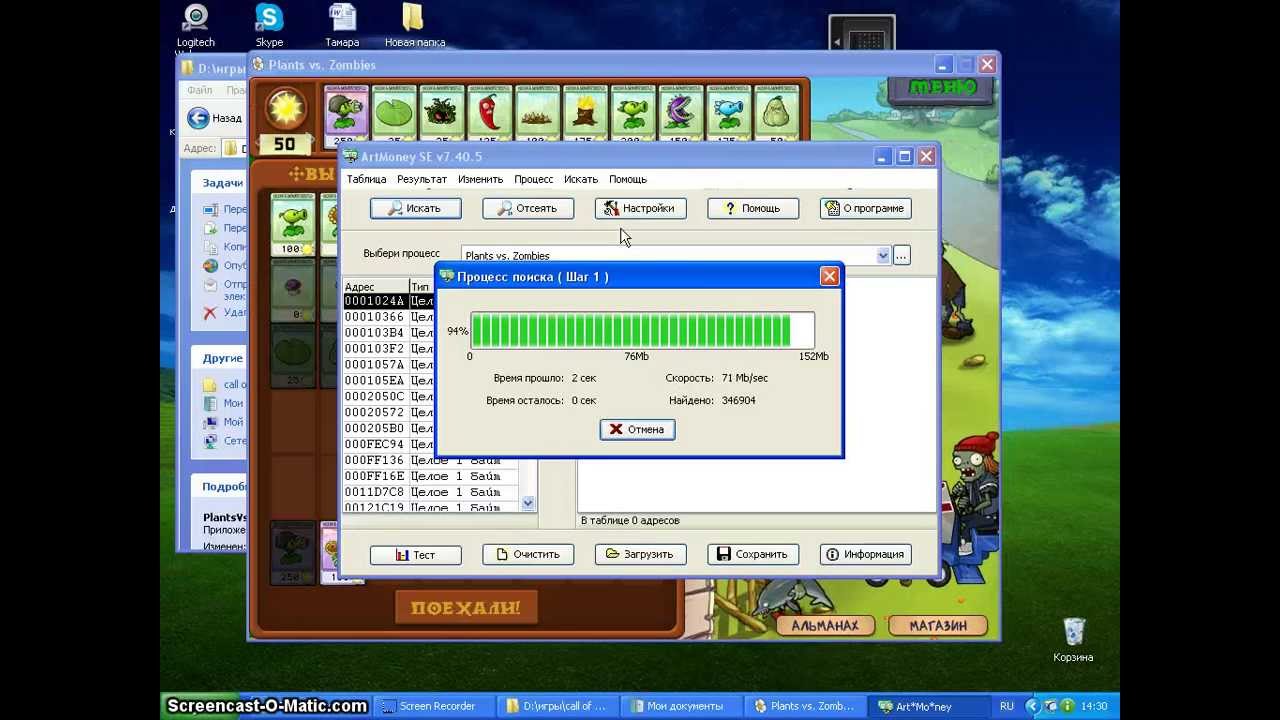Select the Tangle Kelp seed packet
This screenshot has height=720, width=1280.
point(441,115)
